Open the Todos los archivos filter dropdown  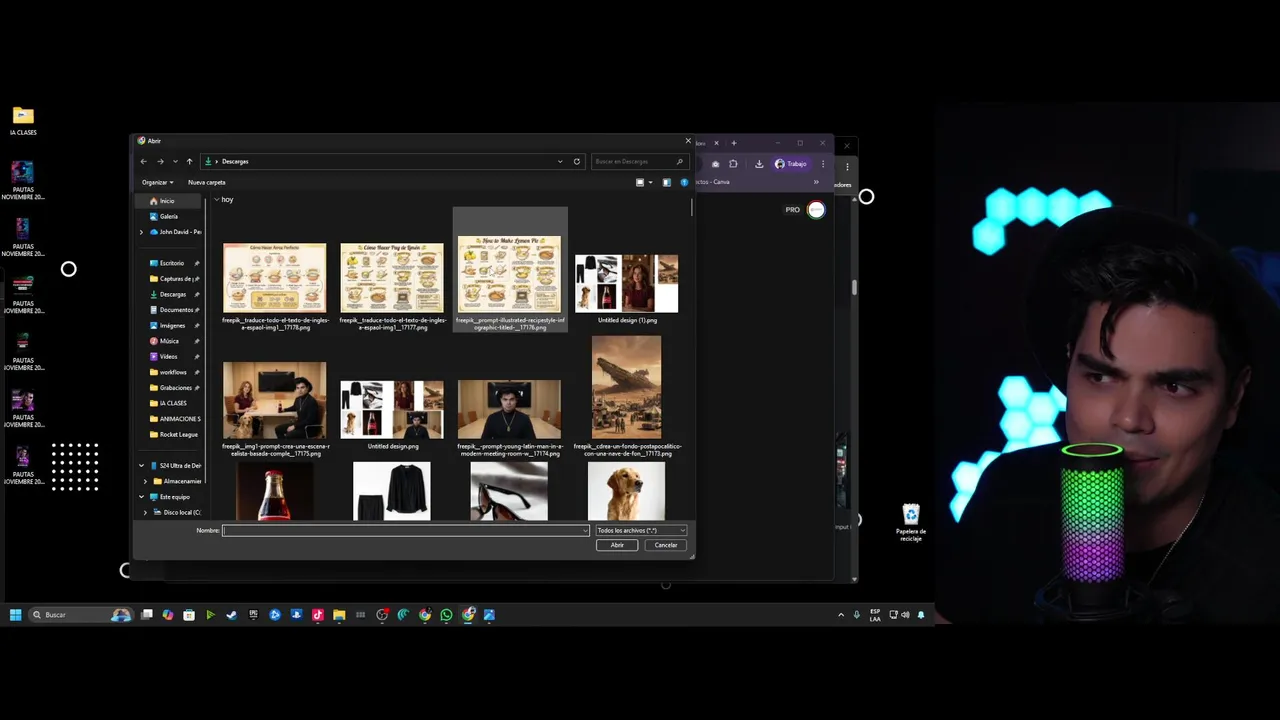(640, 530)
